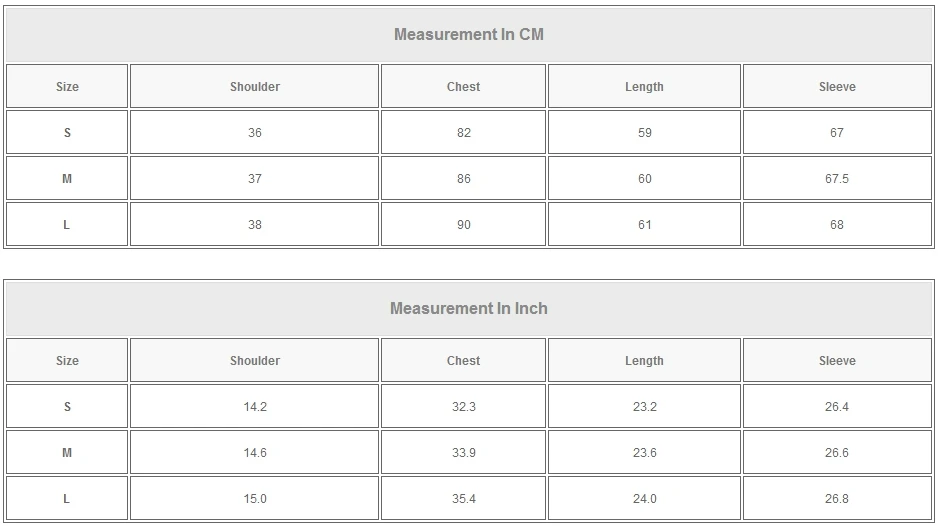Viewport: 938px width, 526px height.
Task: Click size L row label in Inch table
Action: [x=67, y=499]
